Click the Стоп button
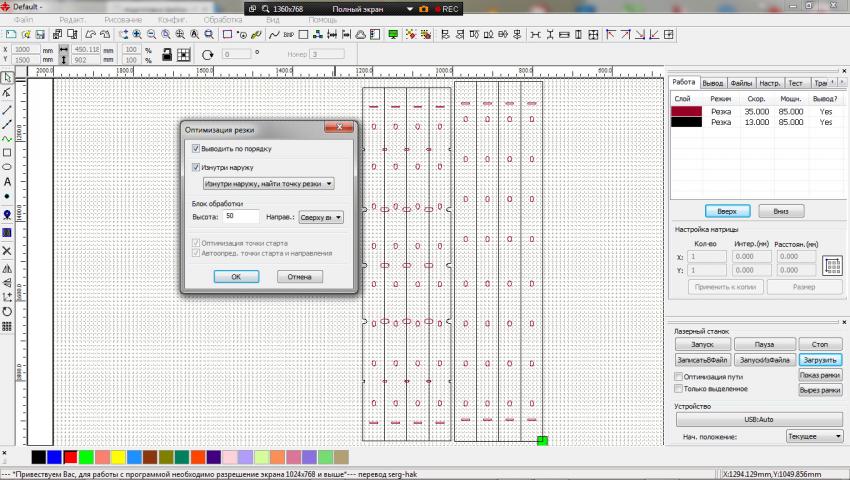This screenshot has height=480, width=850. 820,344
